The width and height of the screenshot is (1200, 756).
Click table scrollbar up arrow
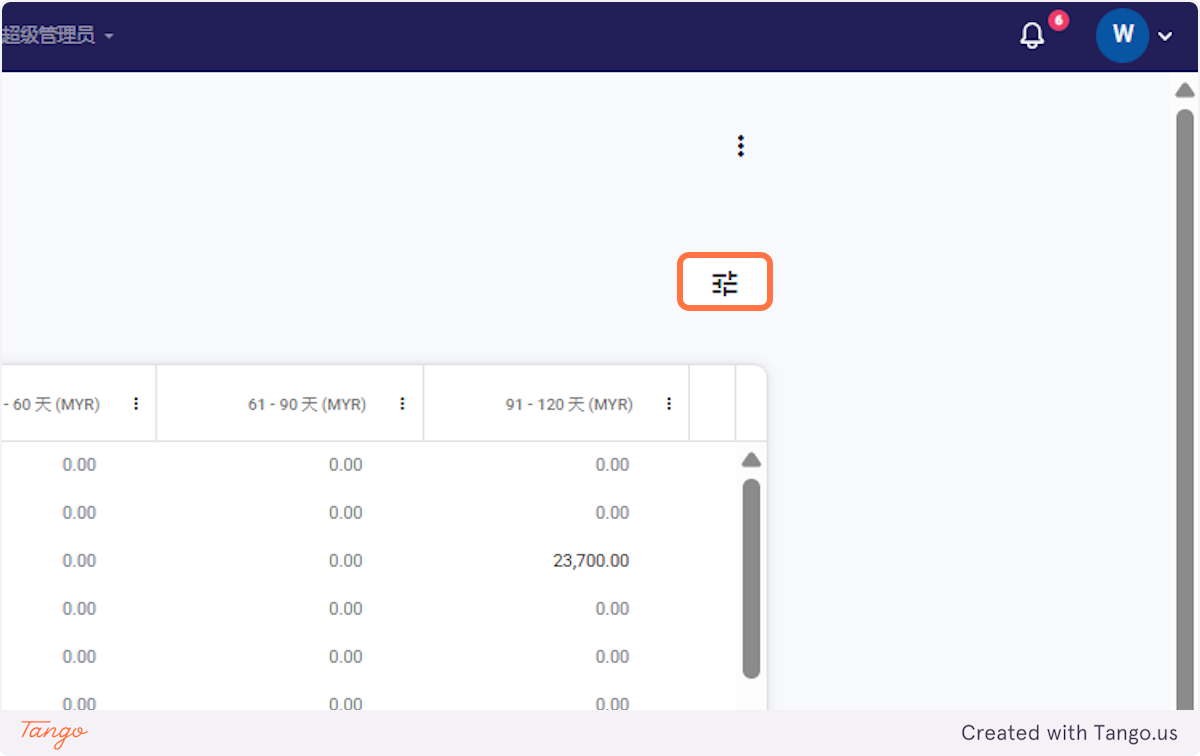click(x=751, y=460)
